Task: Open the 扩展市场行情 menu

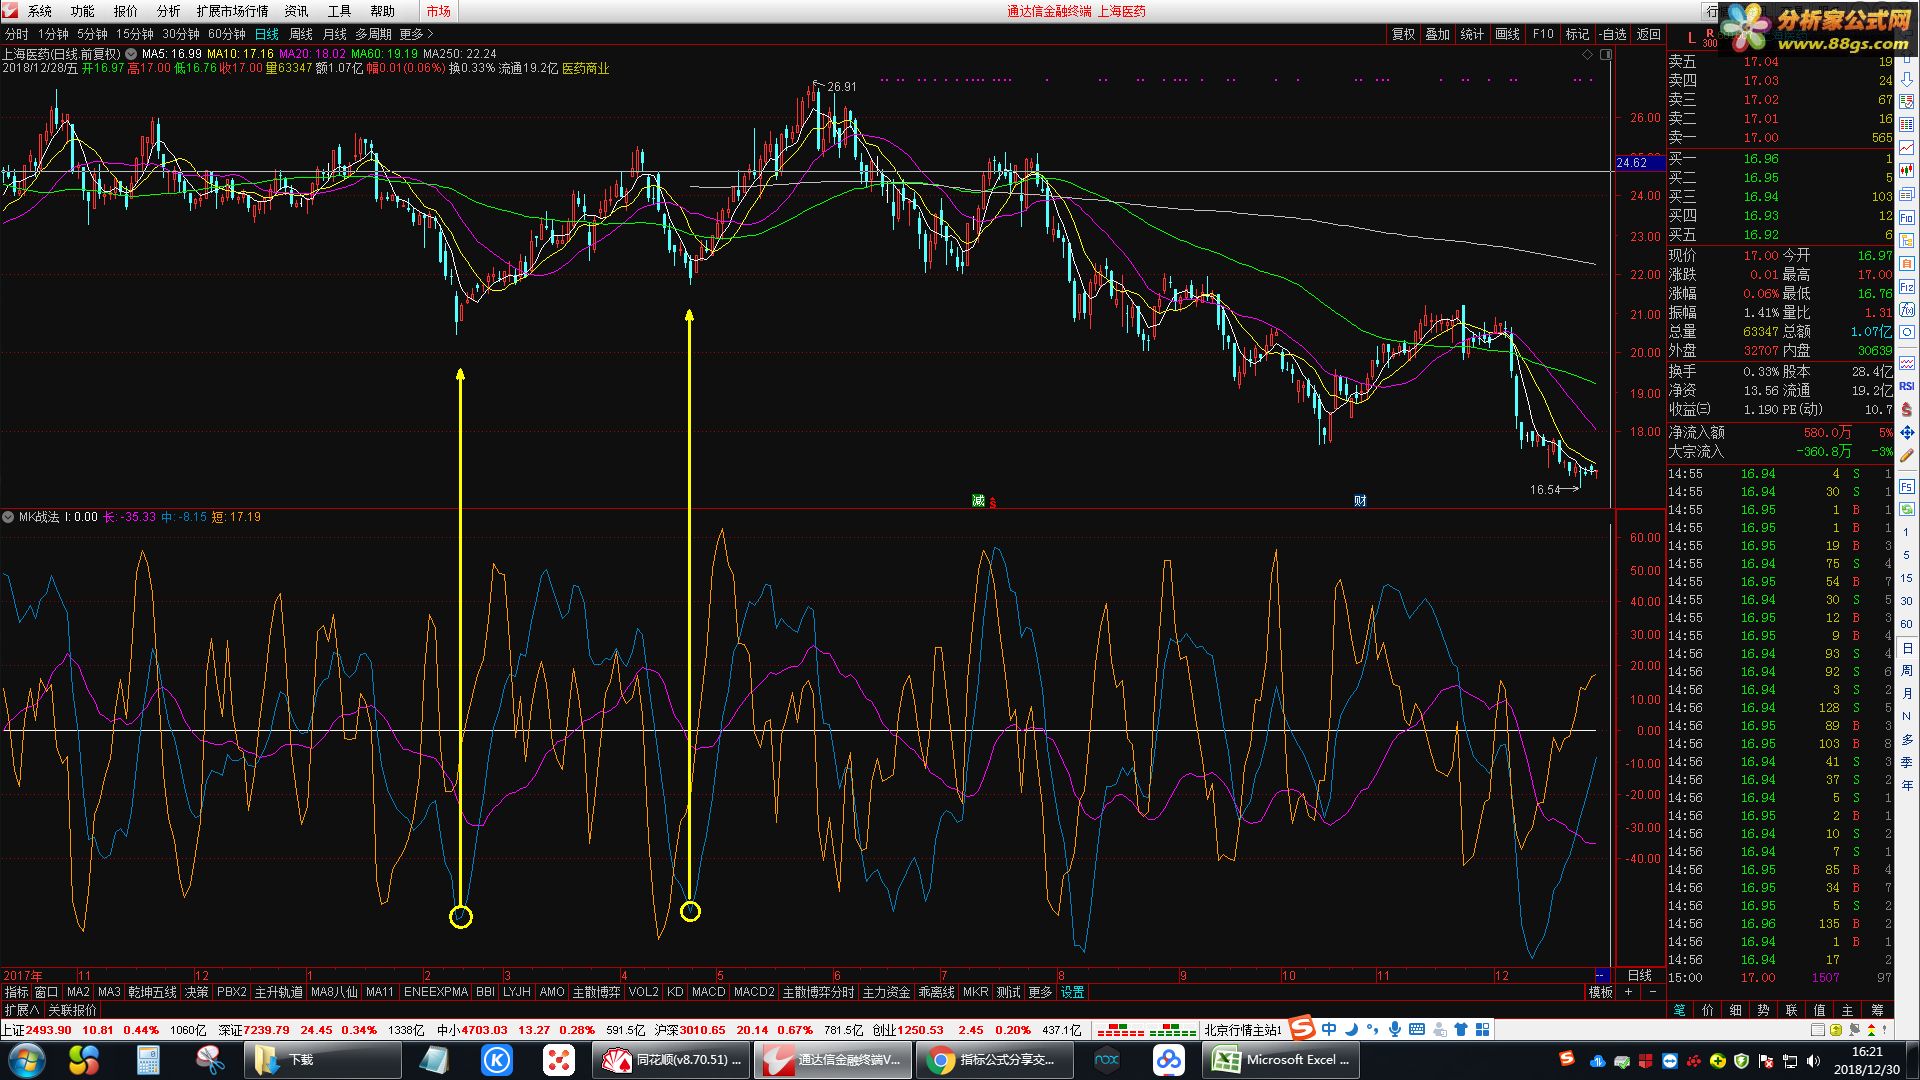Action: tap(232, 11)
